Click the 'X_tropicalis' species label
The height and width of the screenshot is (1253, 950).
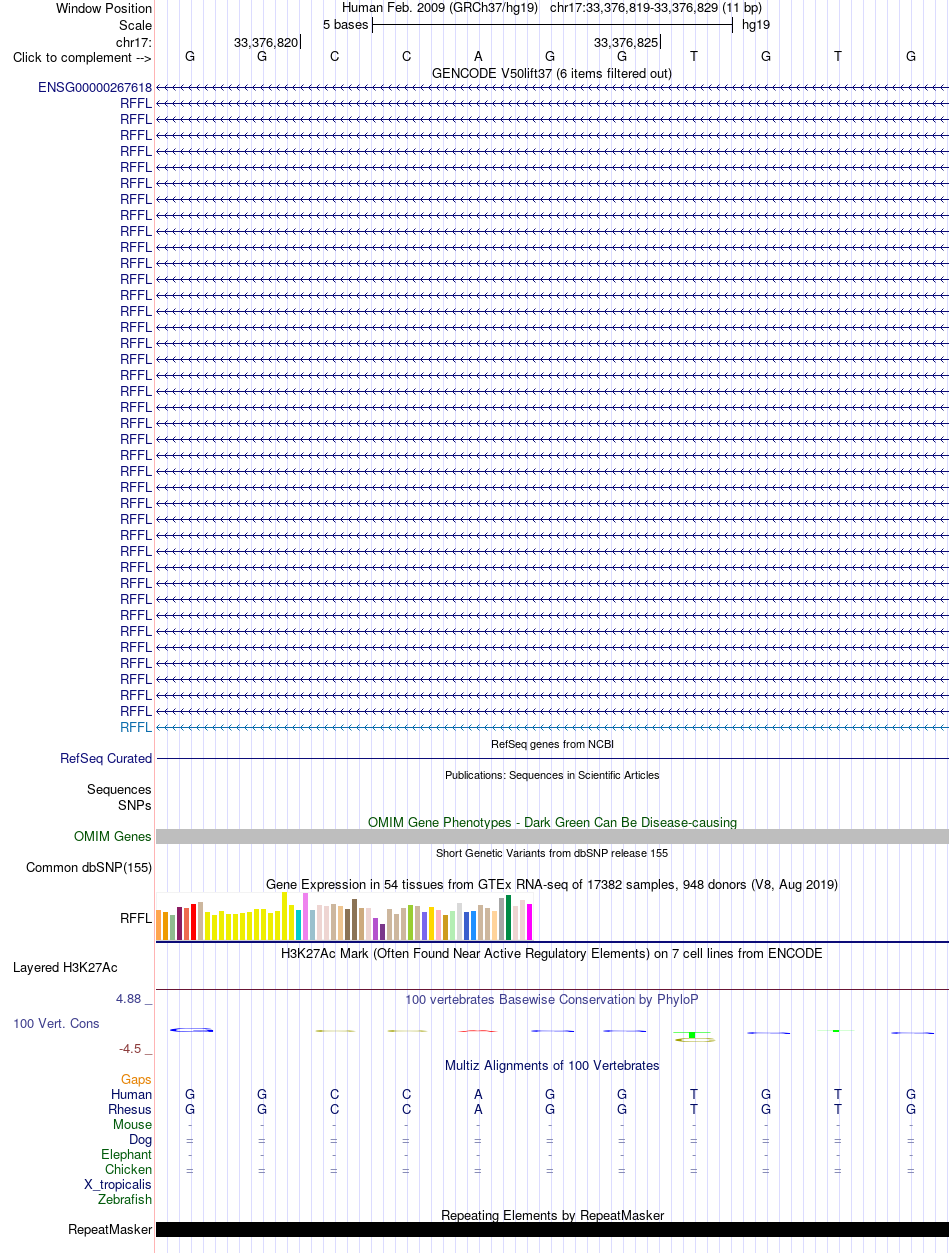pyautogui.click(x=118, y=1184)
